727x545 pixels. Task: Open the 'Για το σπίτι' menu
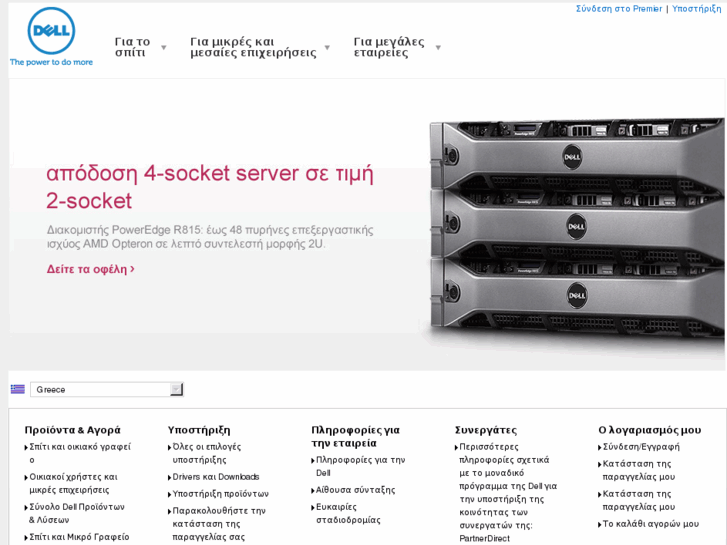click(x=133, y=47)
